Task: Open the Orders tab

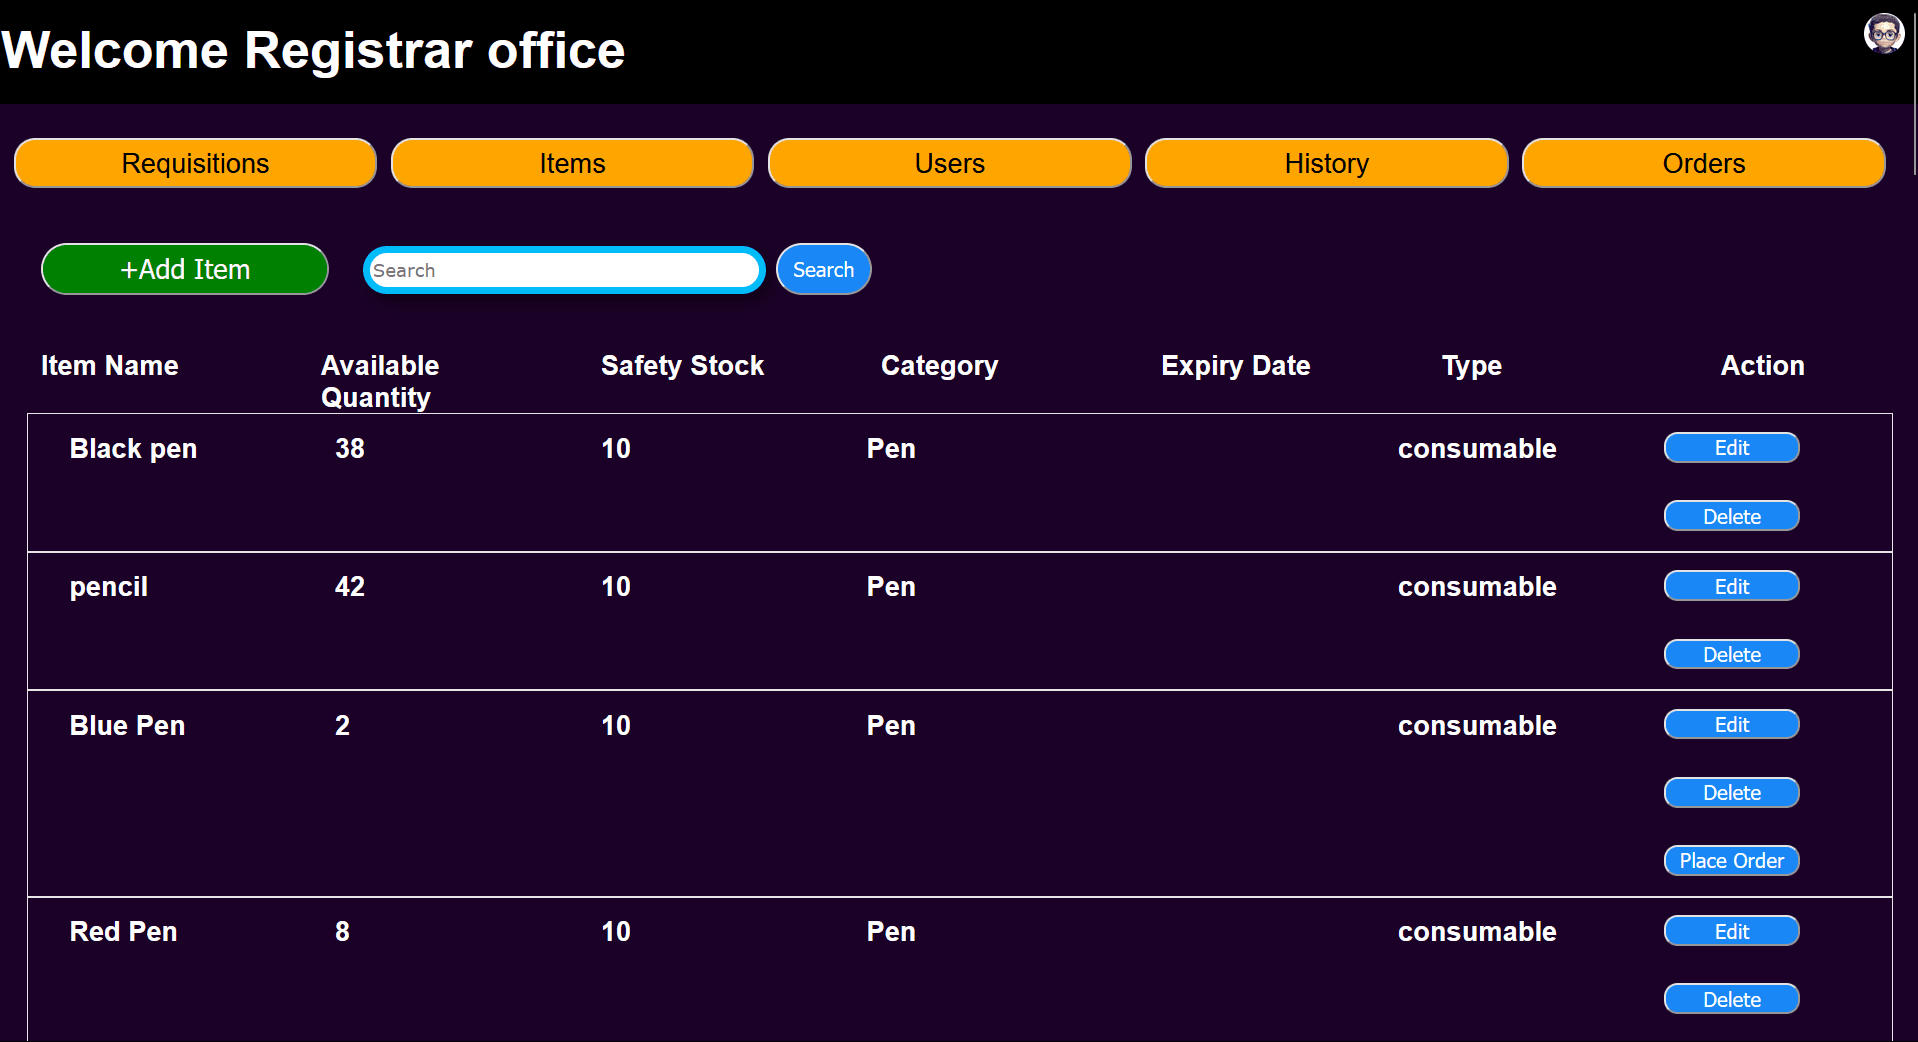Action: [x=1703, y=163]
